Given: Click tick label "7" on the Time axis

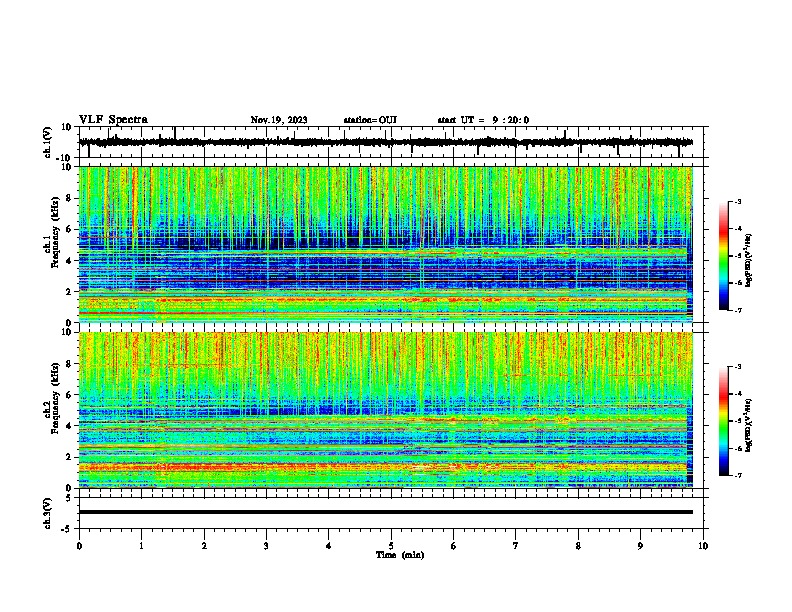Looking at the screenshot, I should 516,546.
